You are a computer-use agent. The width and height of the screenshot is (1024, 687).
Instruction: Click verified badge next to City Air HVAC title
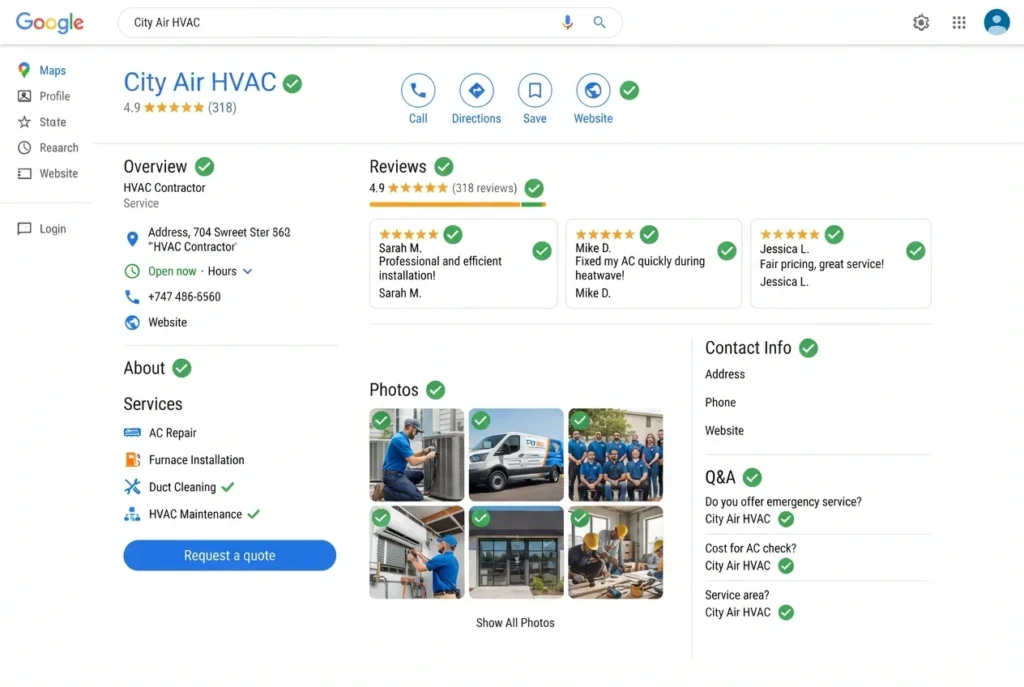coord(293,84)
